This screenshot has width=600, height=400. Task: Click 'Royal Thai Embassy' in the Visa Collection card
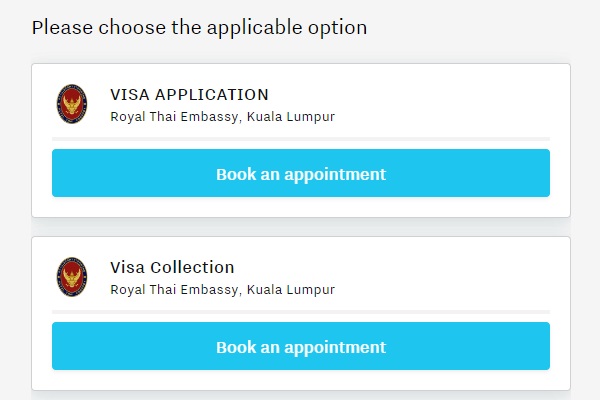click(174, 290)
